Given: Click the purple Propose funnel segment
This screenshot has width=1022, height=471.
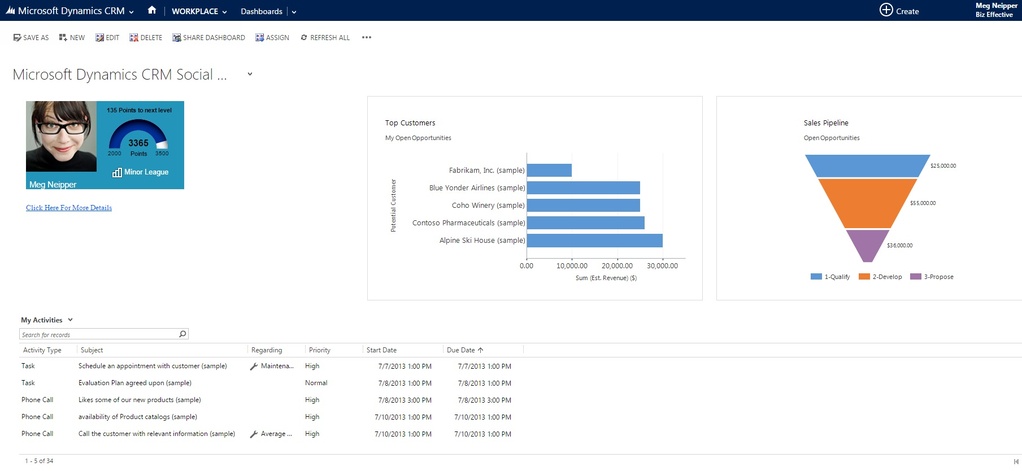Looking at the screenshot, I should click(868, 245).
